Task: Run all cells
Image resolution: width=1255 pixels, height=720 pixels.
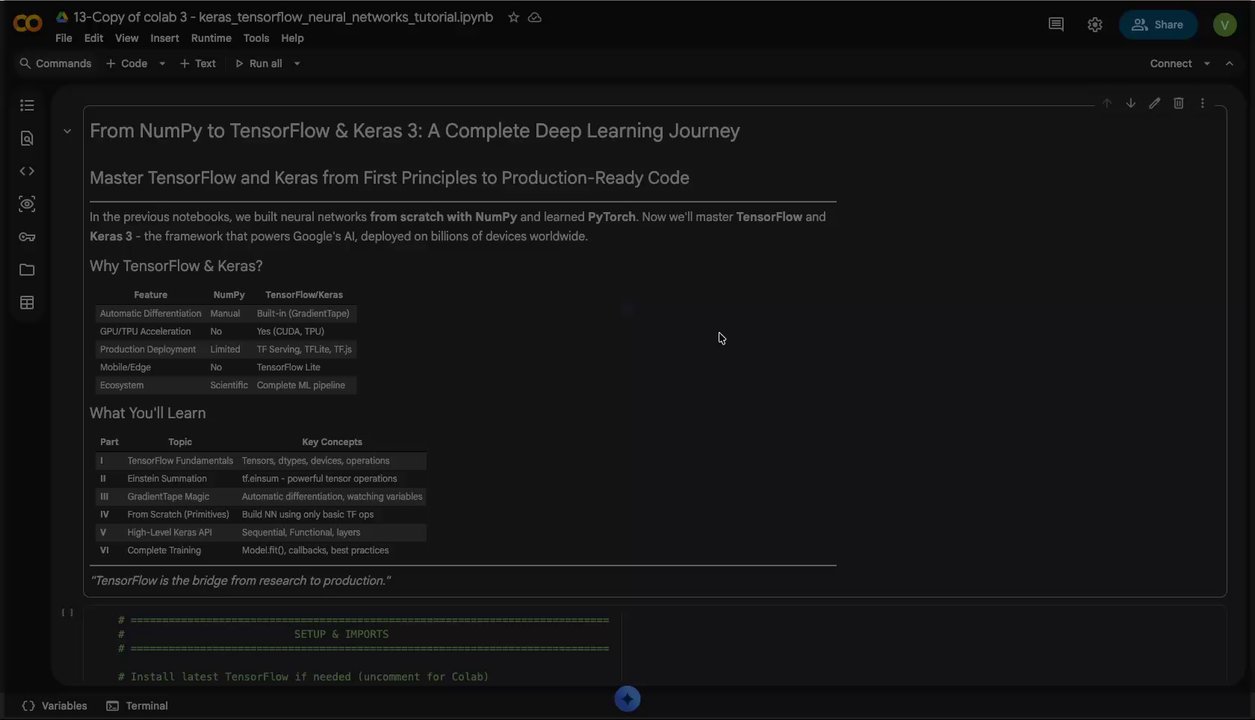Action: [x=258, y=63]
